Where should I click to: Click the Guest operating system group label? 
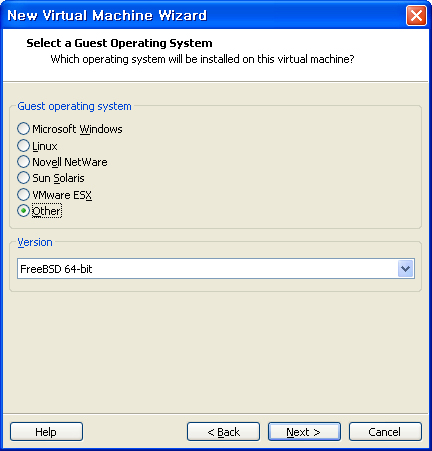(x=74, y=106)
